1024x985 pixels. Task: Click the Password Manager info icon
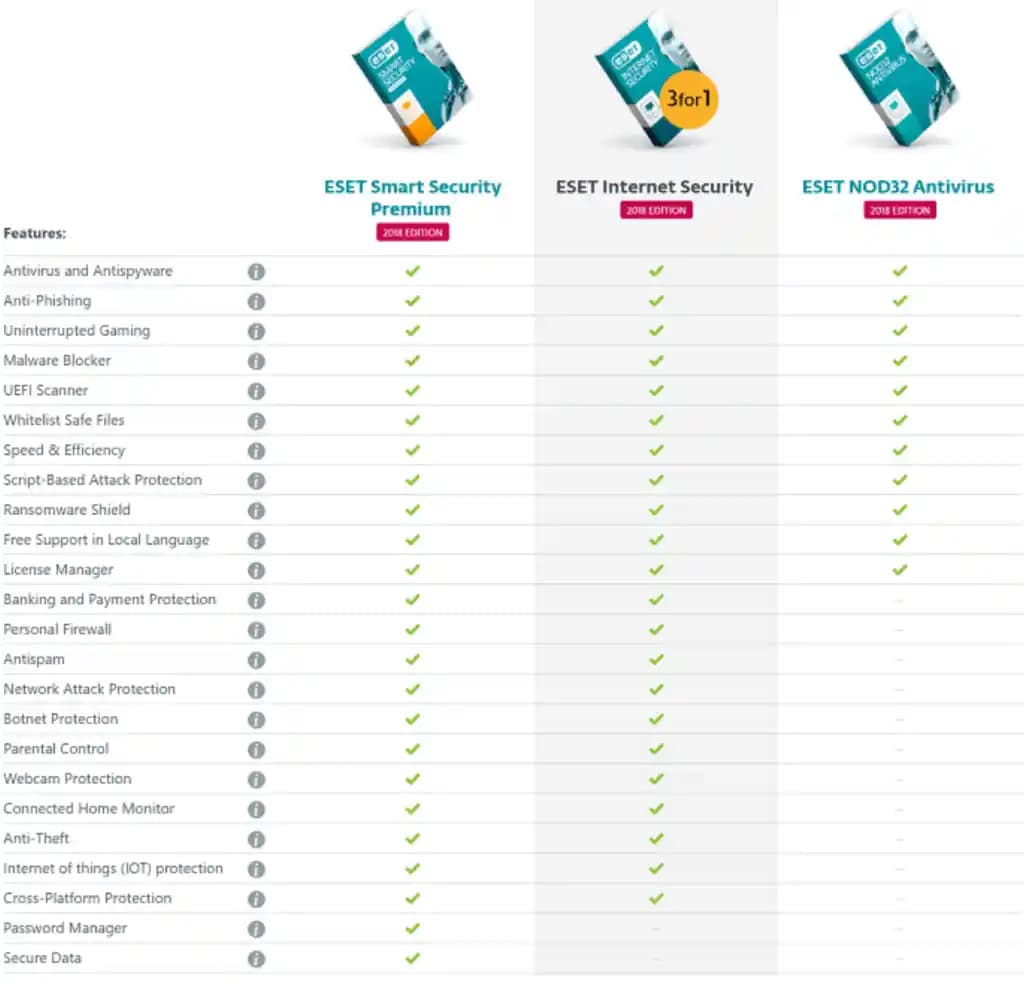tap(256, 929)
